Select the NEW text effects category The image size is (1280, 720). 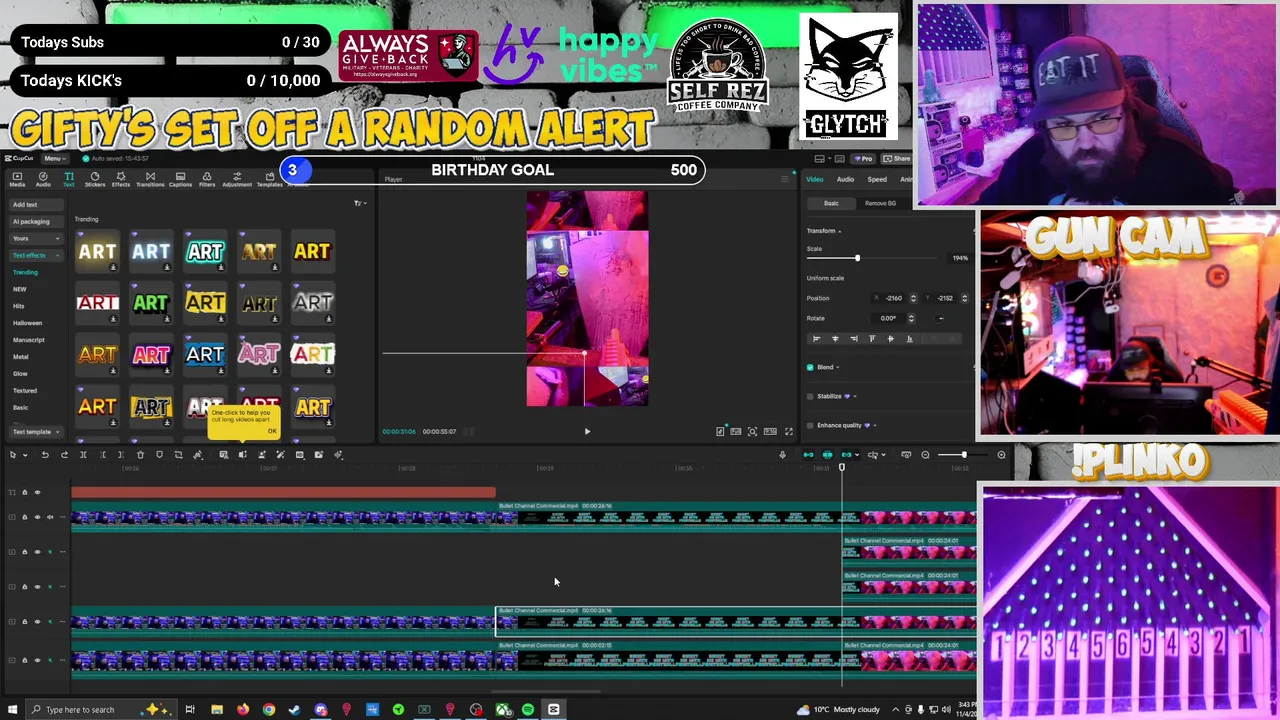tap(19, 289)
